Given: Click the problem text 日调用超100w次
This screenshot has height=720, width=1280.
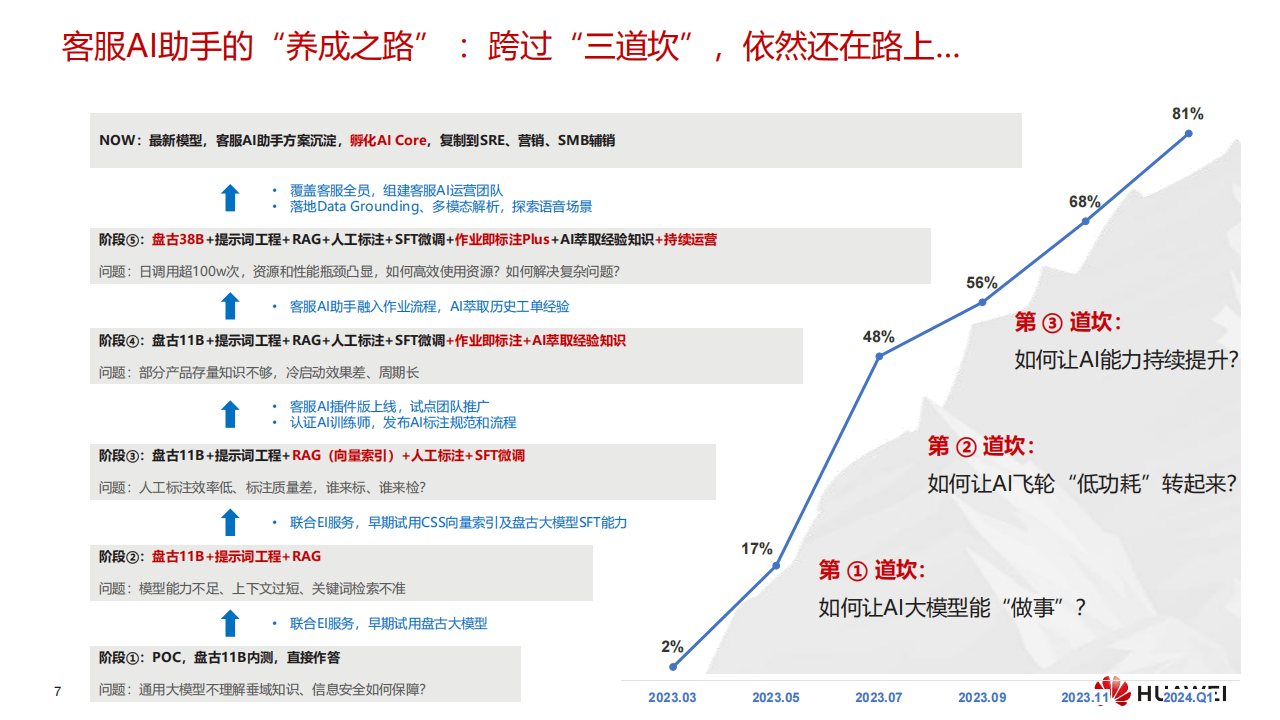Looking at the screenshot, I should pyautogui.click(x=359, y=271).
